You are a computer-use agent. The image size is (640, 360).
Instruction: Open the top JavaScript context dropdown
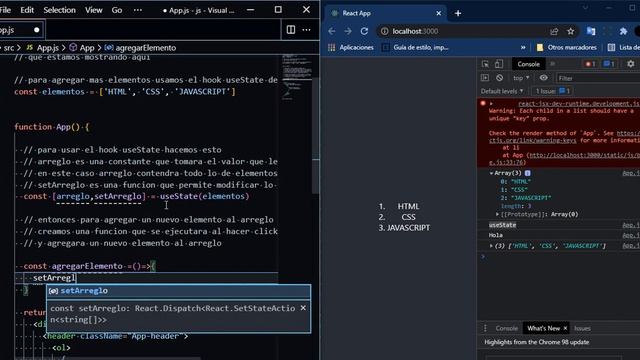[x=521, y=78]
